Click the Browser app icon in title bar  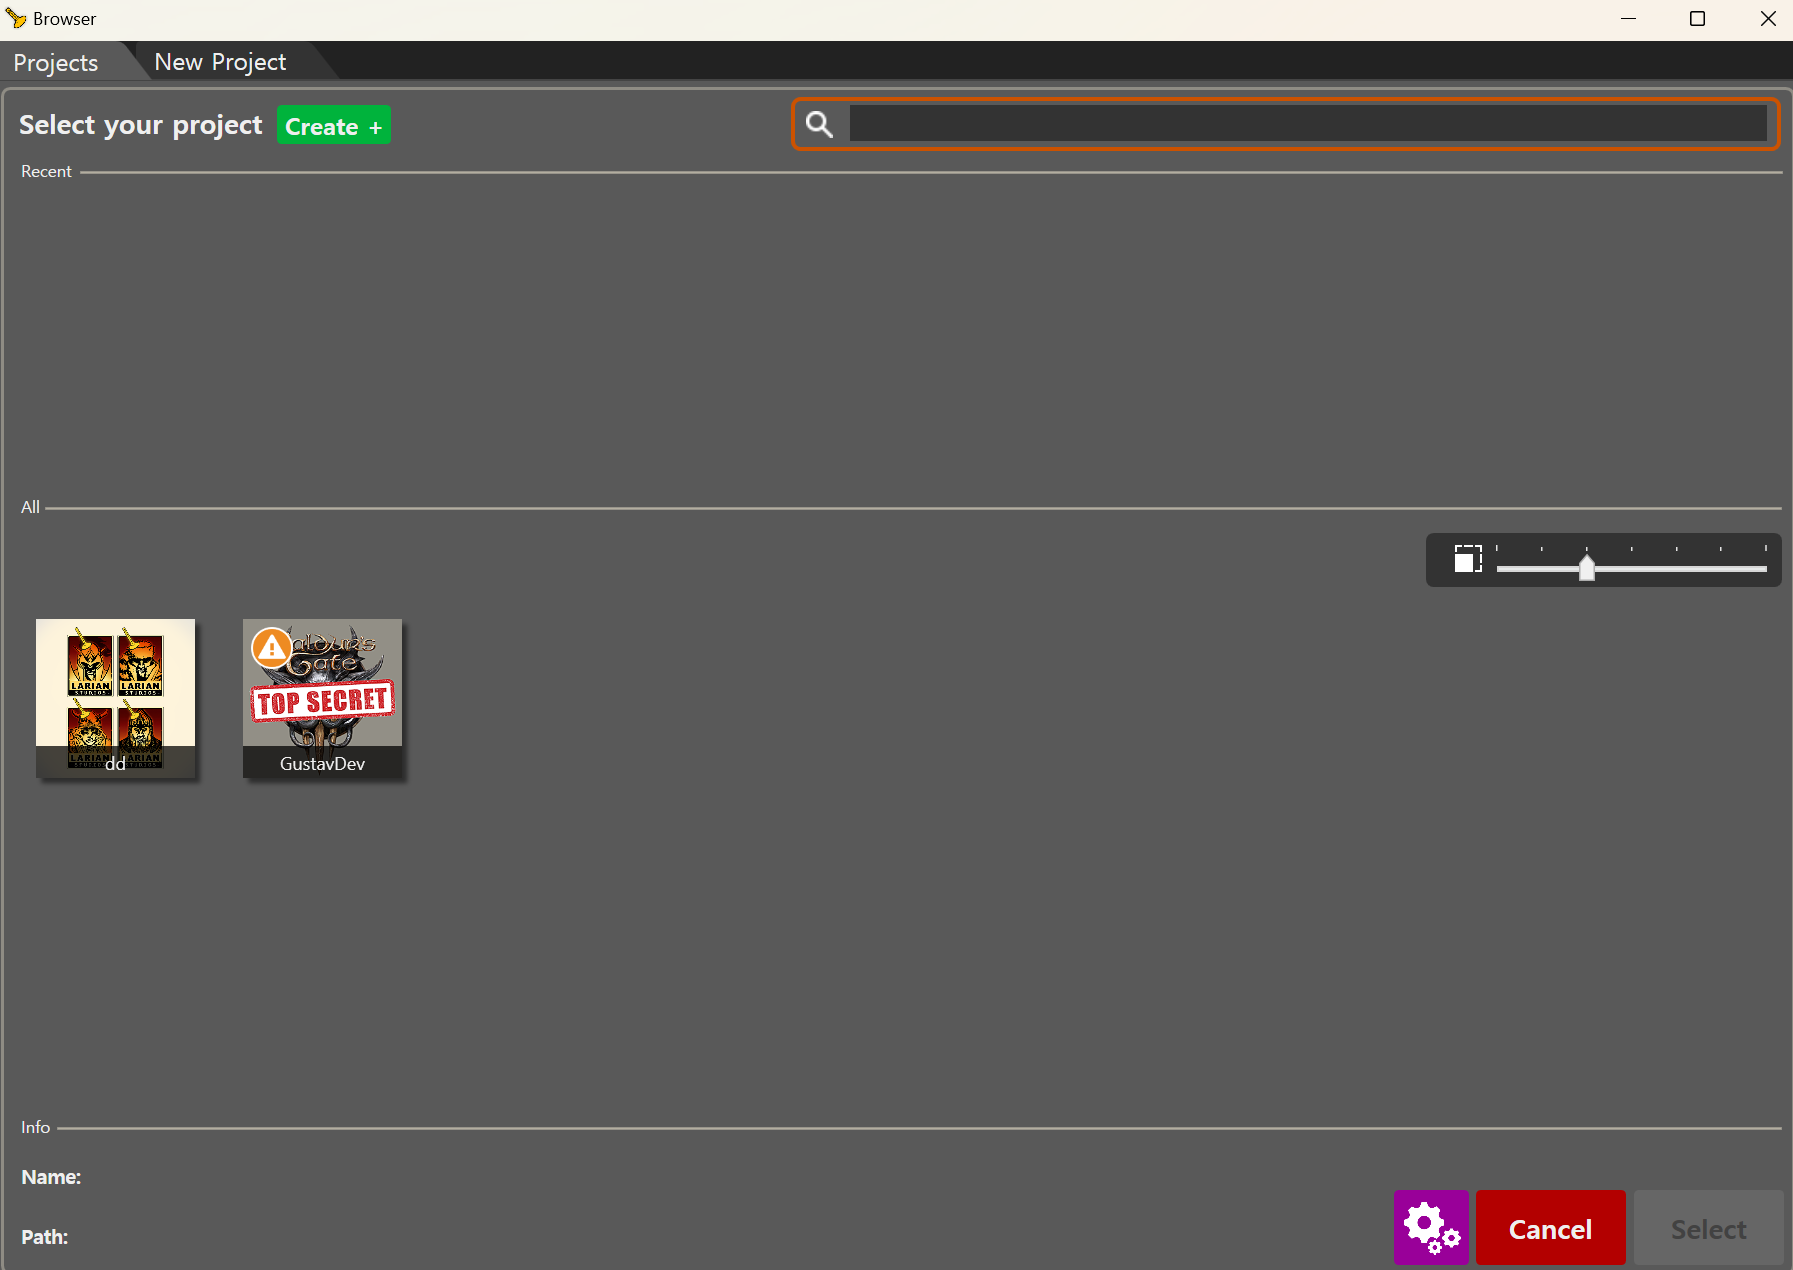(x=16, y=18)
